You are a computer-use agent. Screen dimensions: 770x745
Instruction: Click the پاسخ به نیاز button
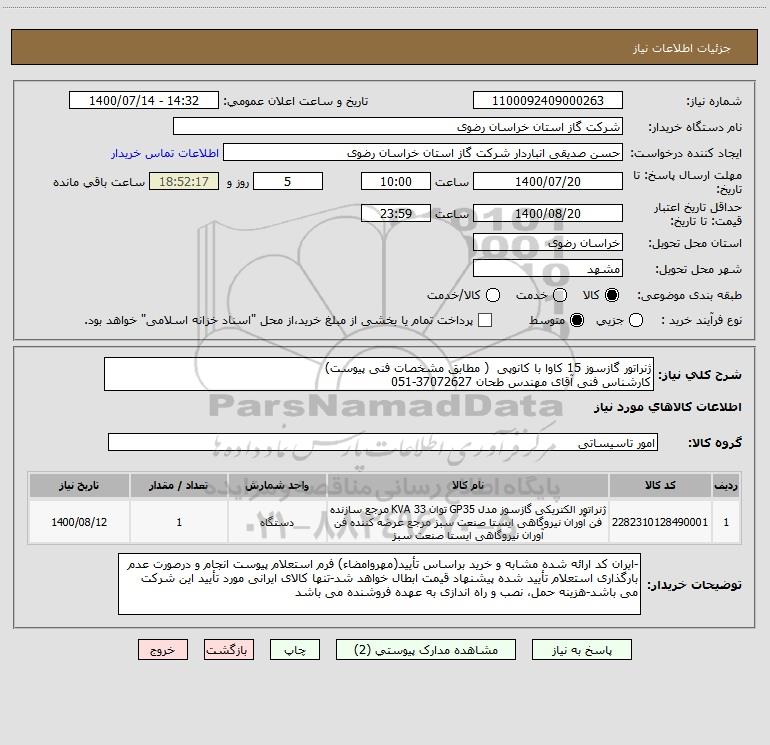point(581,650)
